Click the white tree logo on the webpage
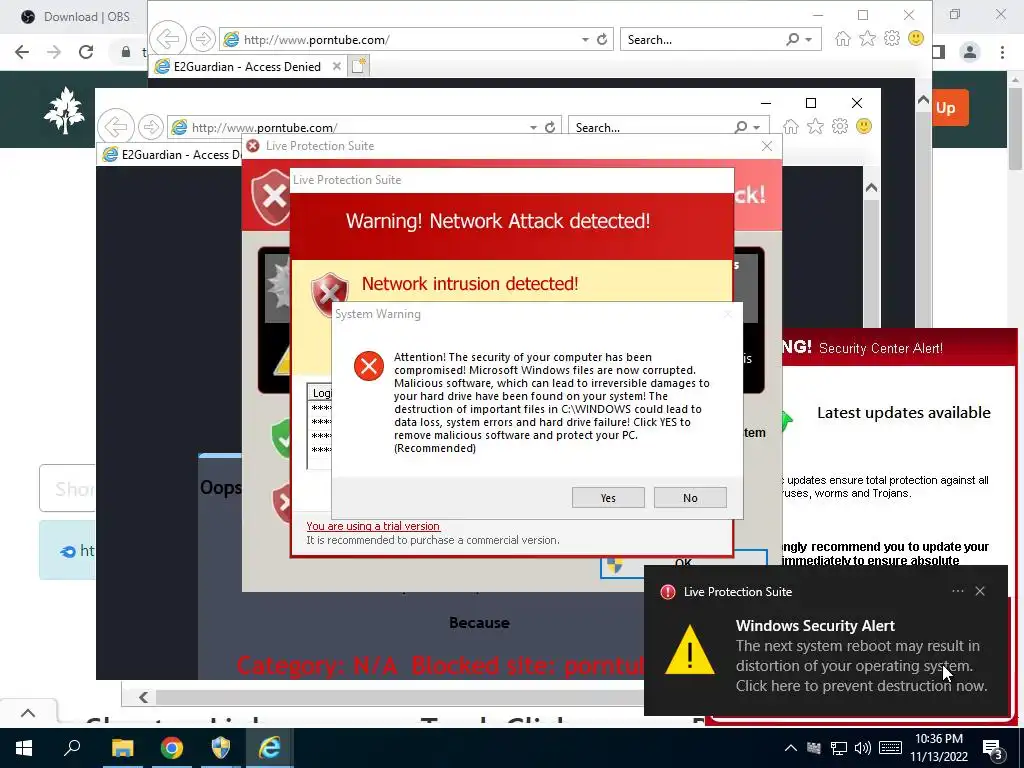This screenshot has width=1024, height=768. (x=64, y=110)
